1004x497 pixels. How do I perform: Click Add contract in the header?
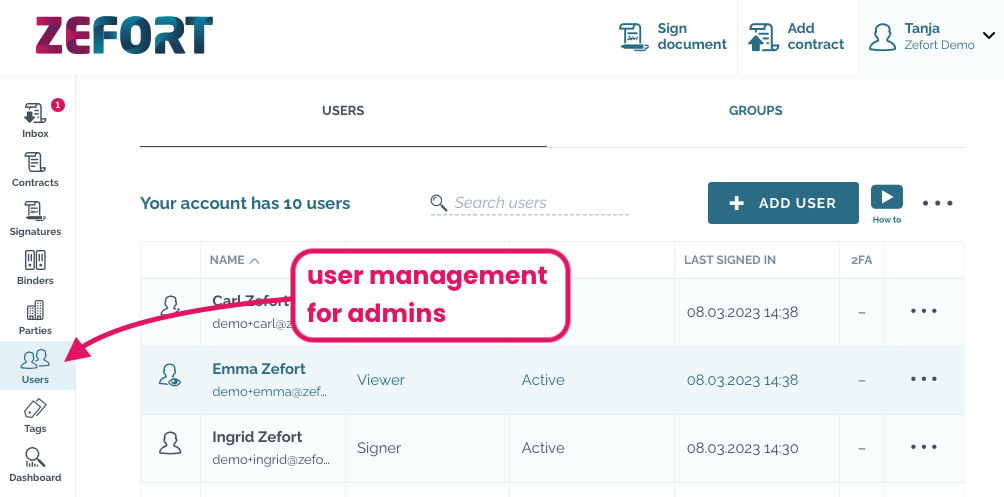[x=797, y=37]
